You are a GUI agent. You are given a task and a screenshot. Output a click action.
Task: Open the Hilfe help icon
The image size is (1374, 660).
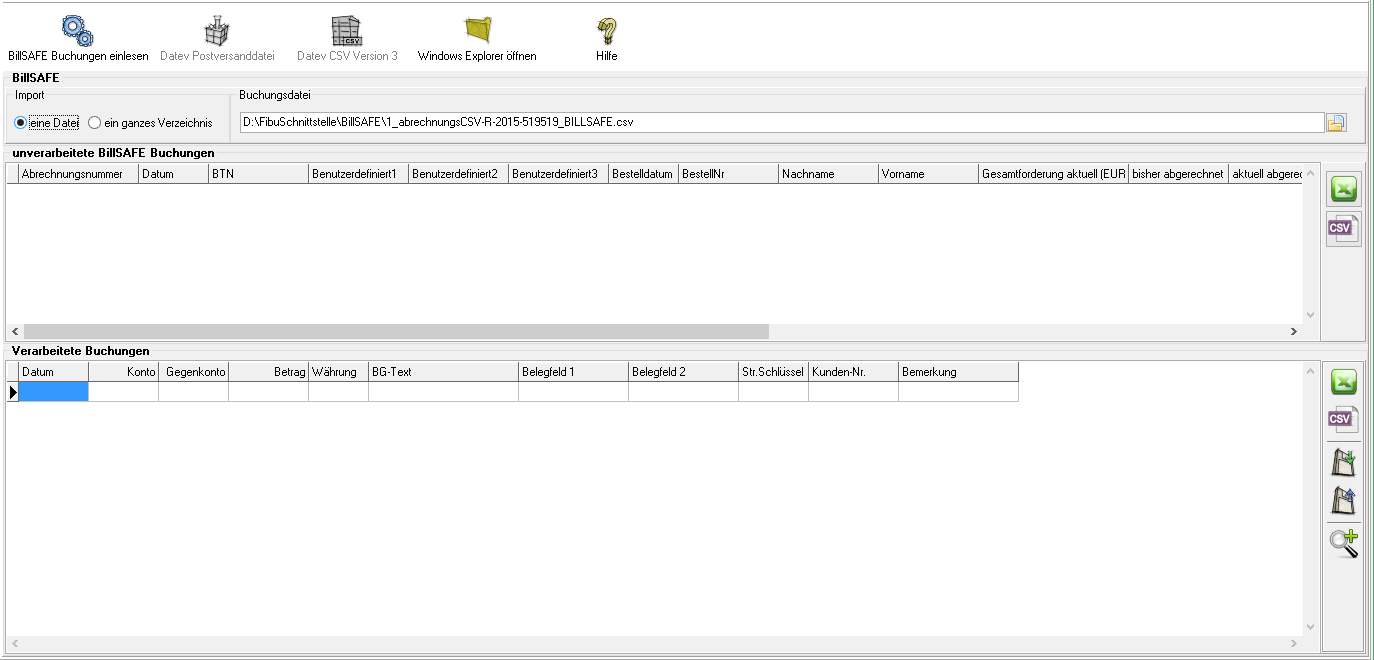[x=606, y=31]
